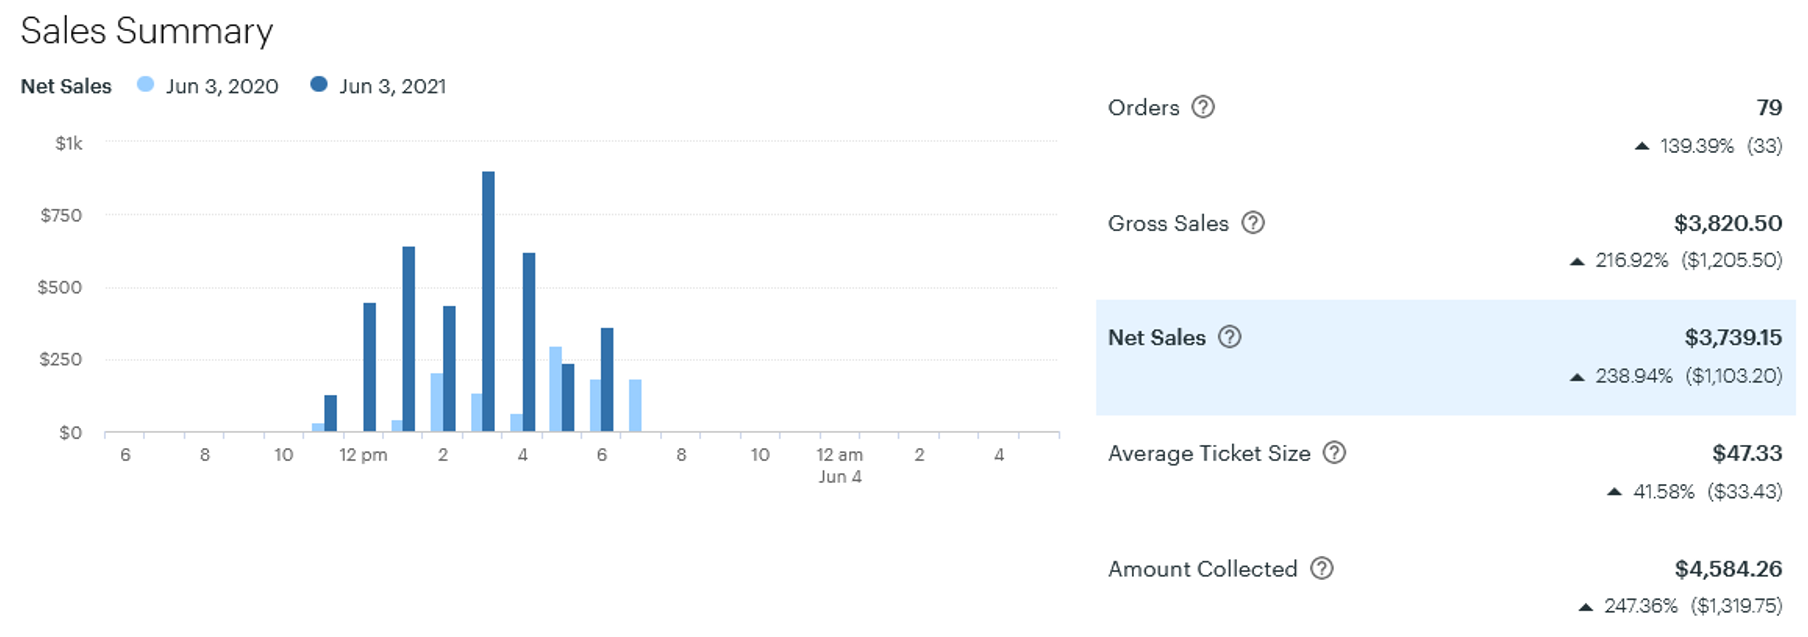Click the question mark beside Net Sales

[1229, 337]
